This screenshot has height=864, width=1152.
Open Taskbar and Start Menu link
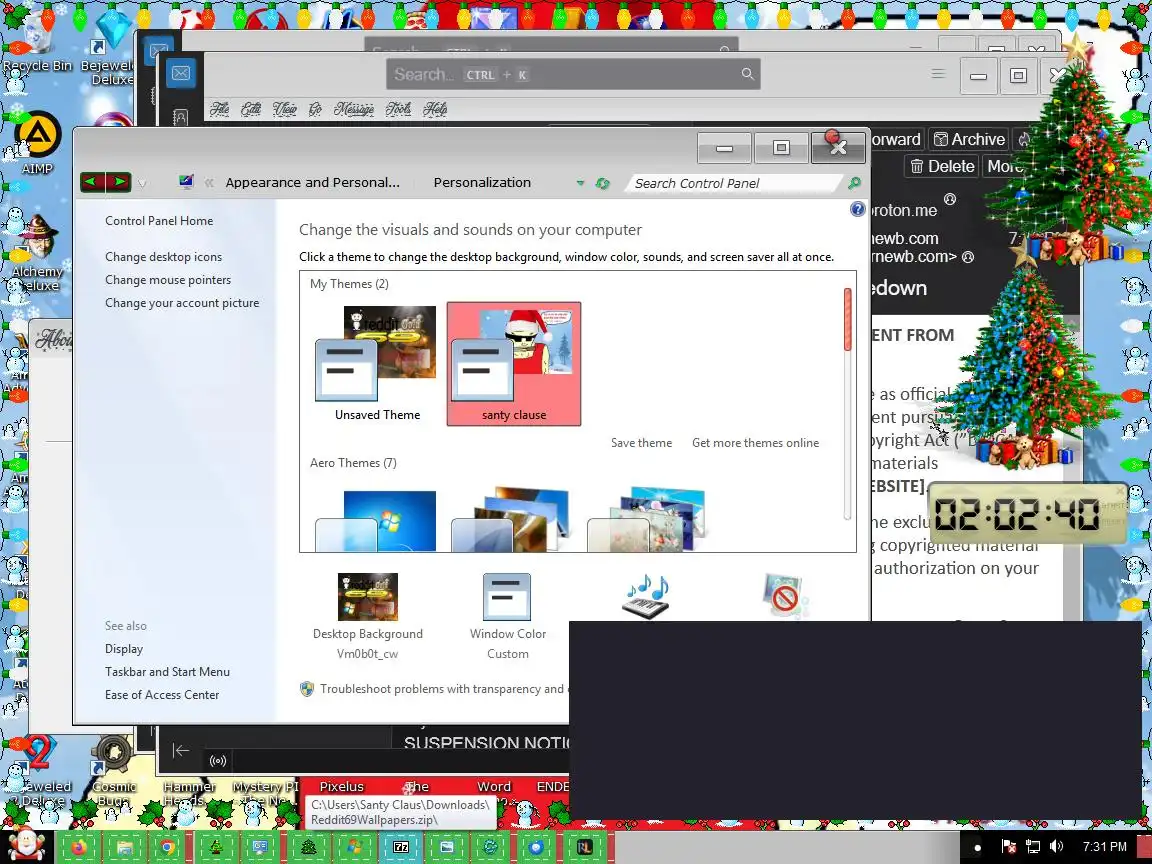pos(167,672)
